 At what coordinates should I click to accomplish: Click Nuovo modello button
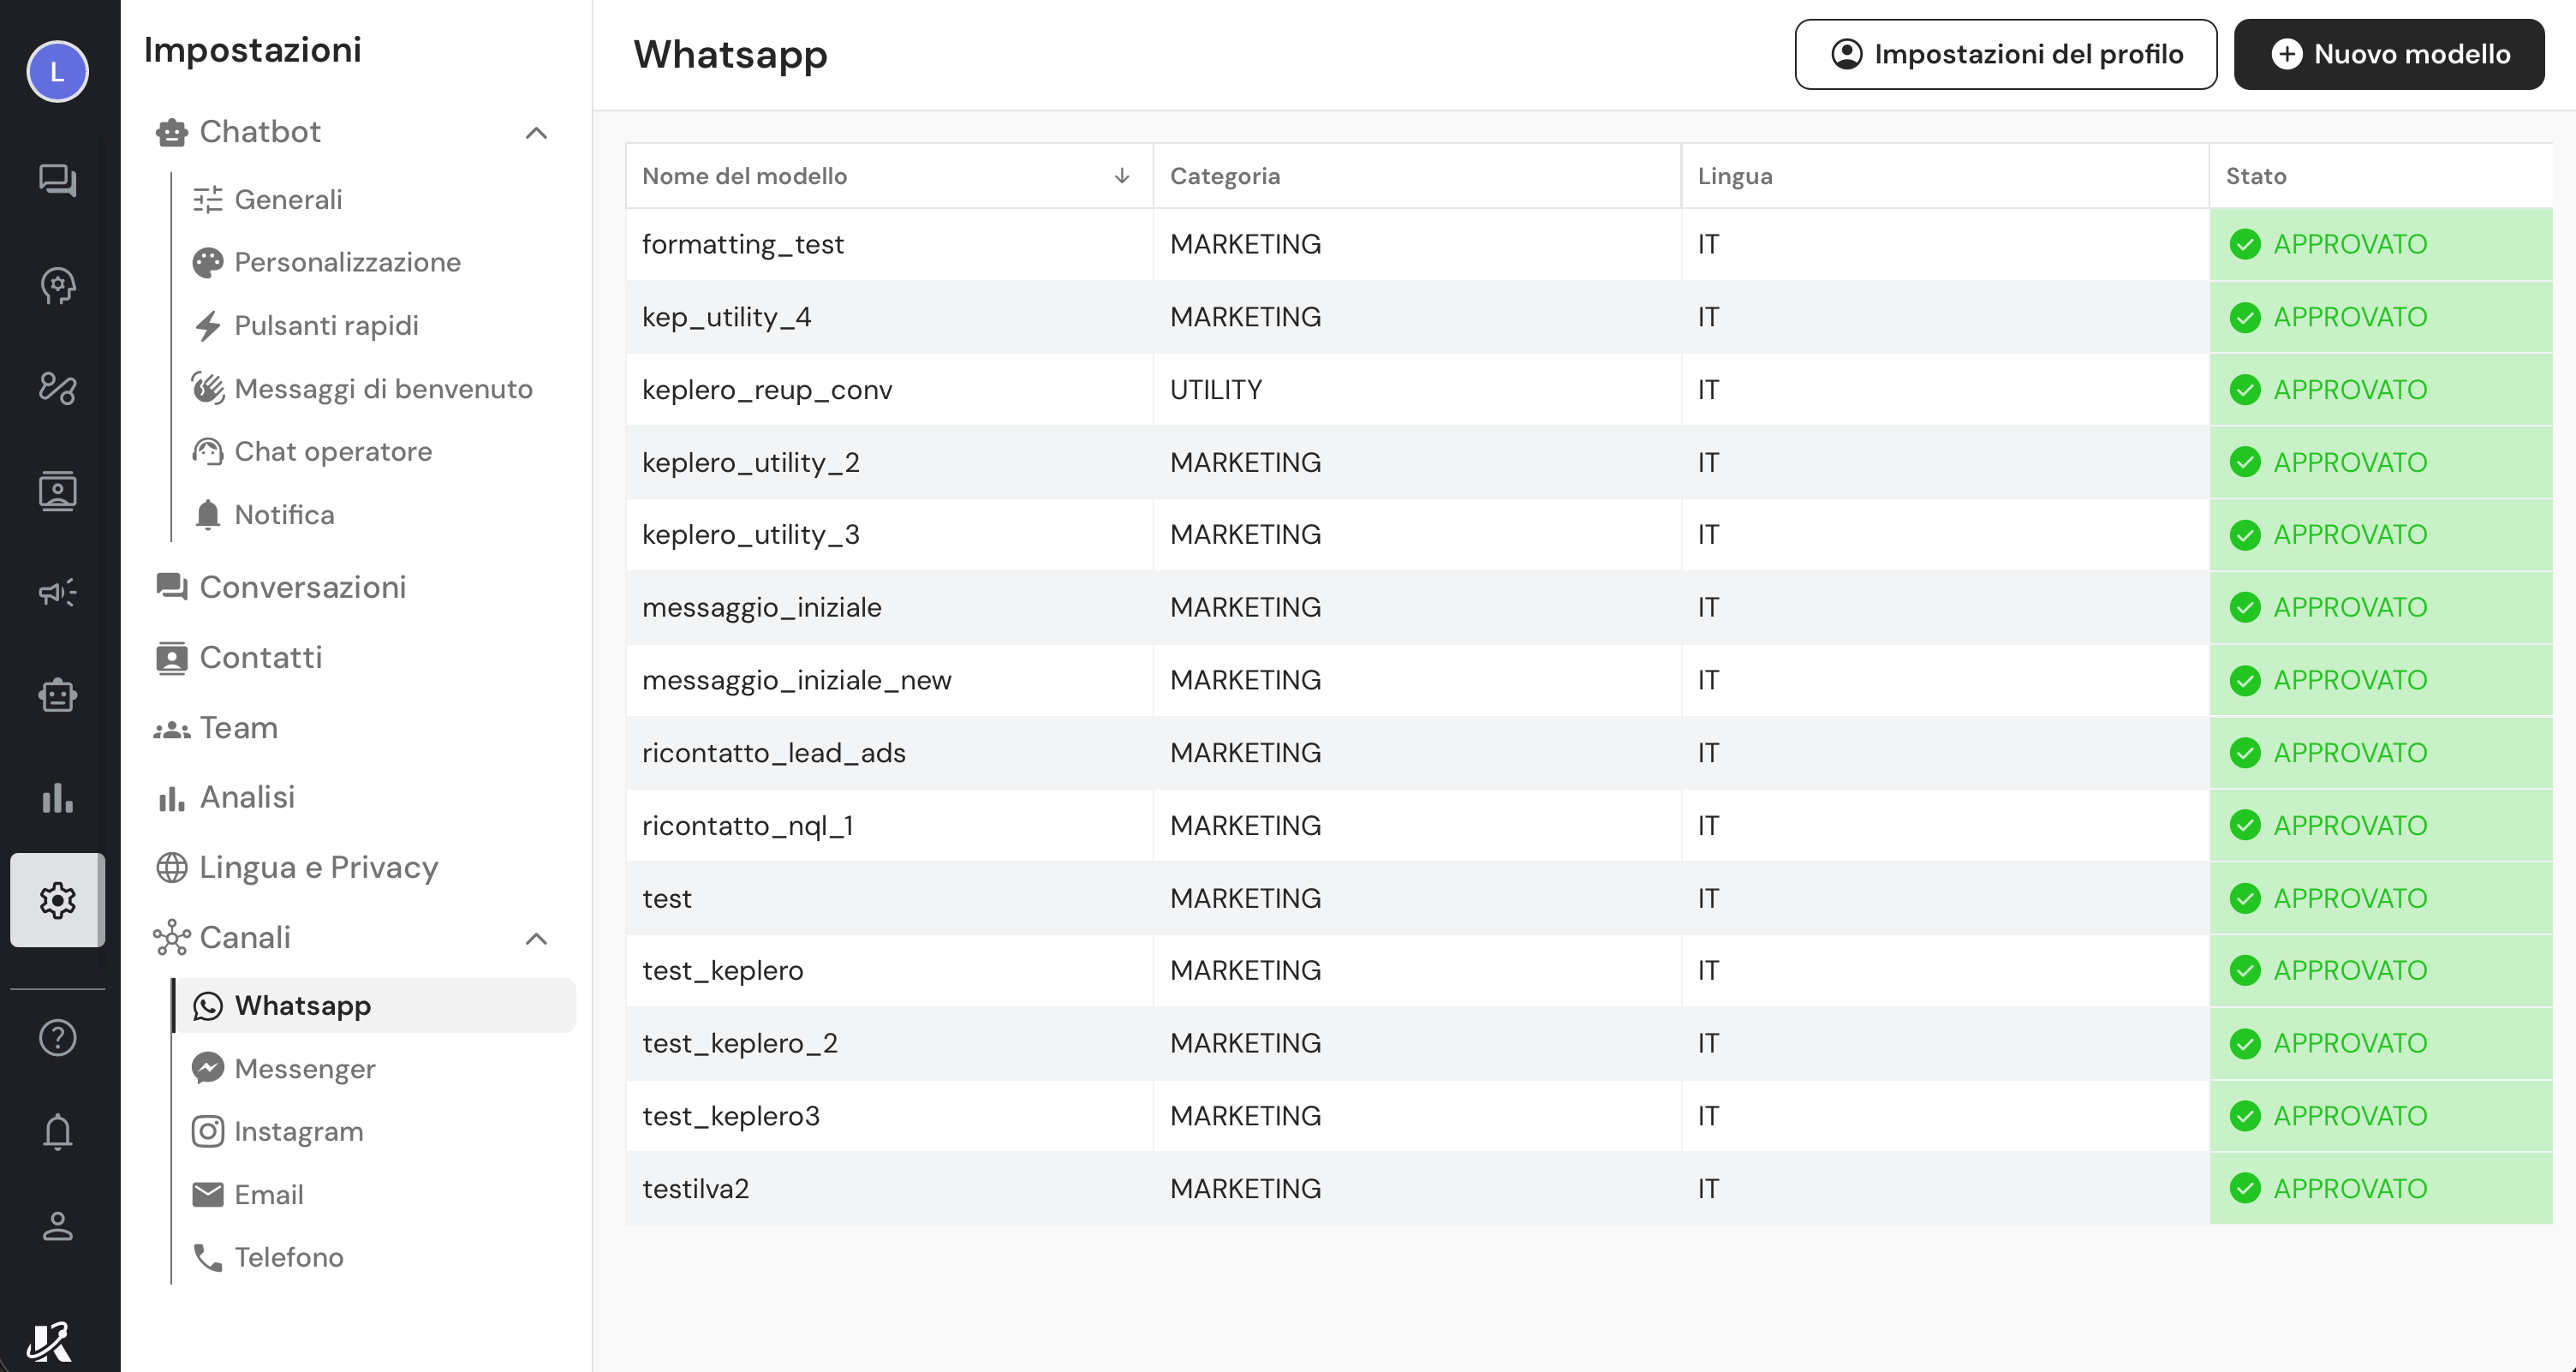2388,54
